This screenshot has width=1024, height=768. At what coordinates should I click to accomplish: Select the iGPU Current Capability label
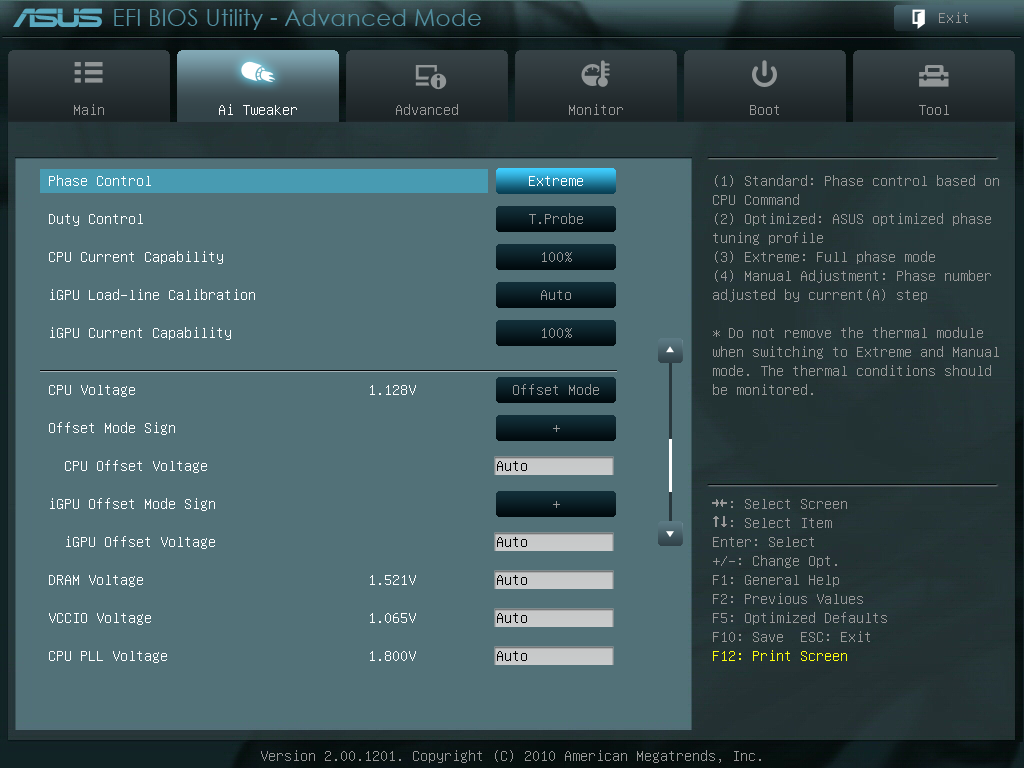(140, 332)
